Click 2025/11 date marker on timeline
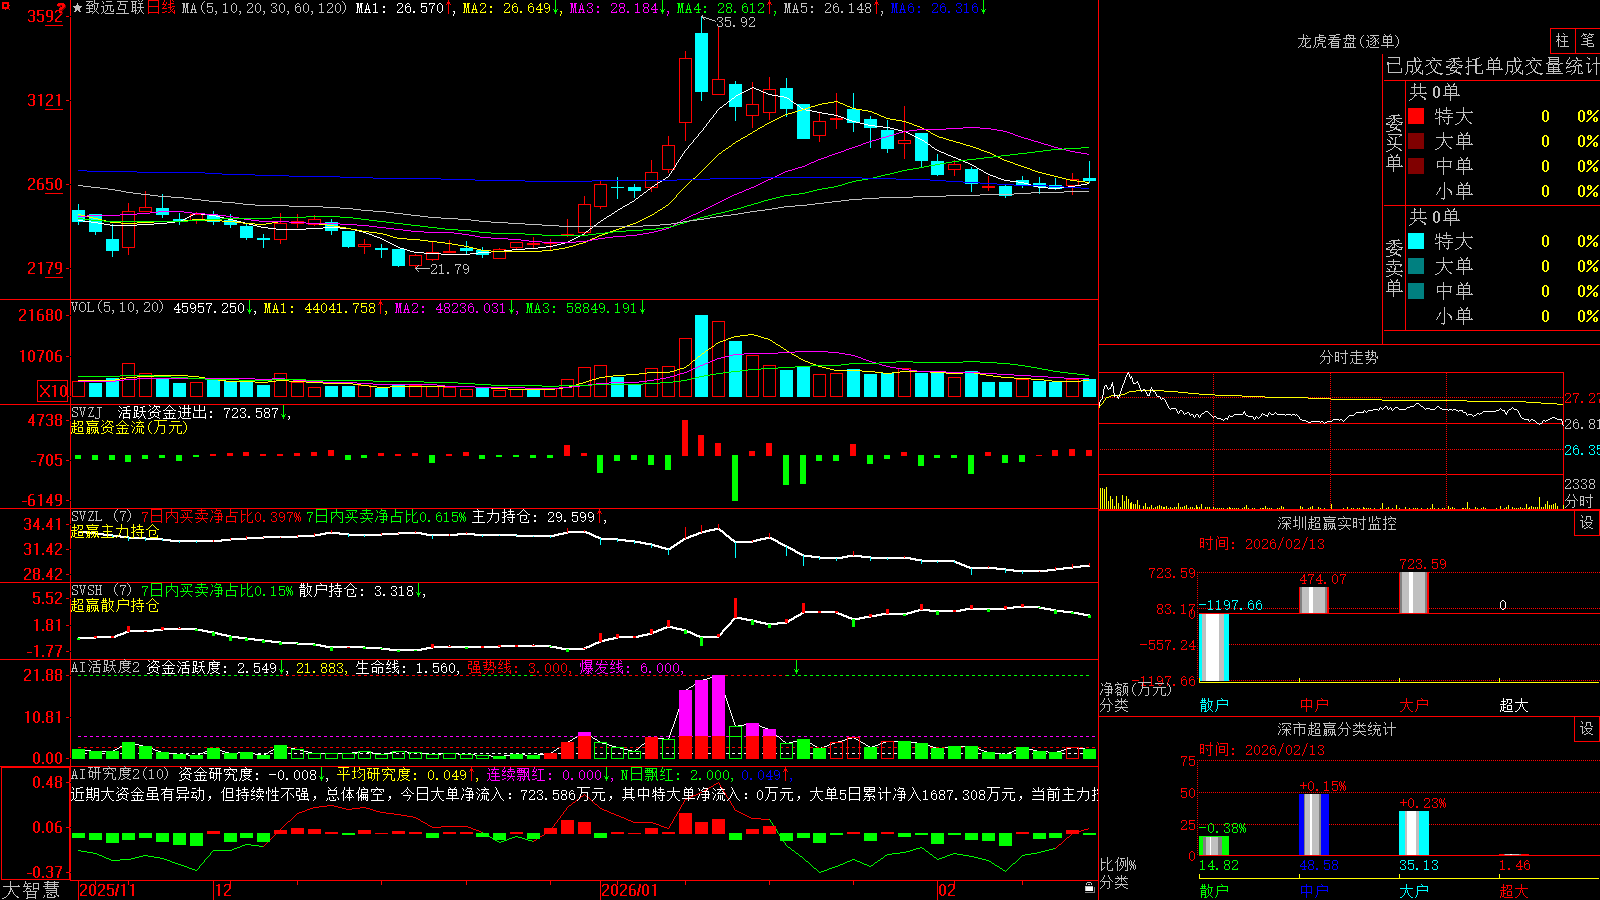The height and width of the screenshot is (900, 1600). point(107,889)
